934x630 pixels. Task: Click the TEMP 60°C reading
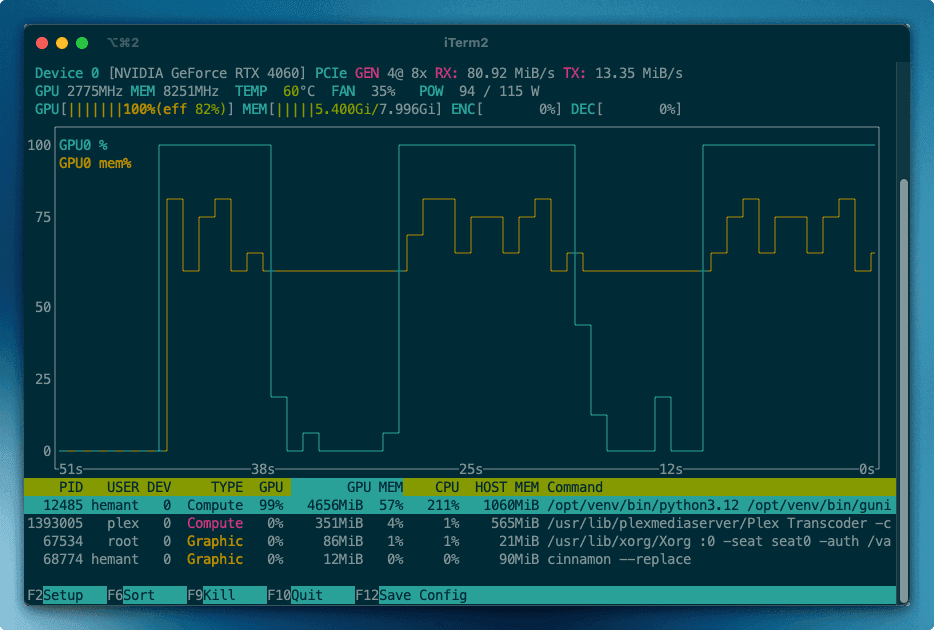click(275, 91)
